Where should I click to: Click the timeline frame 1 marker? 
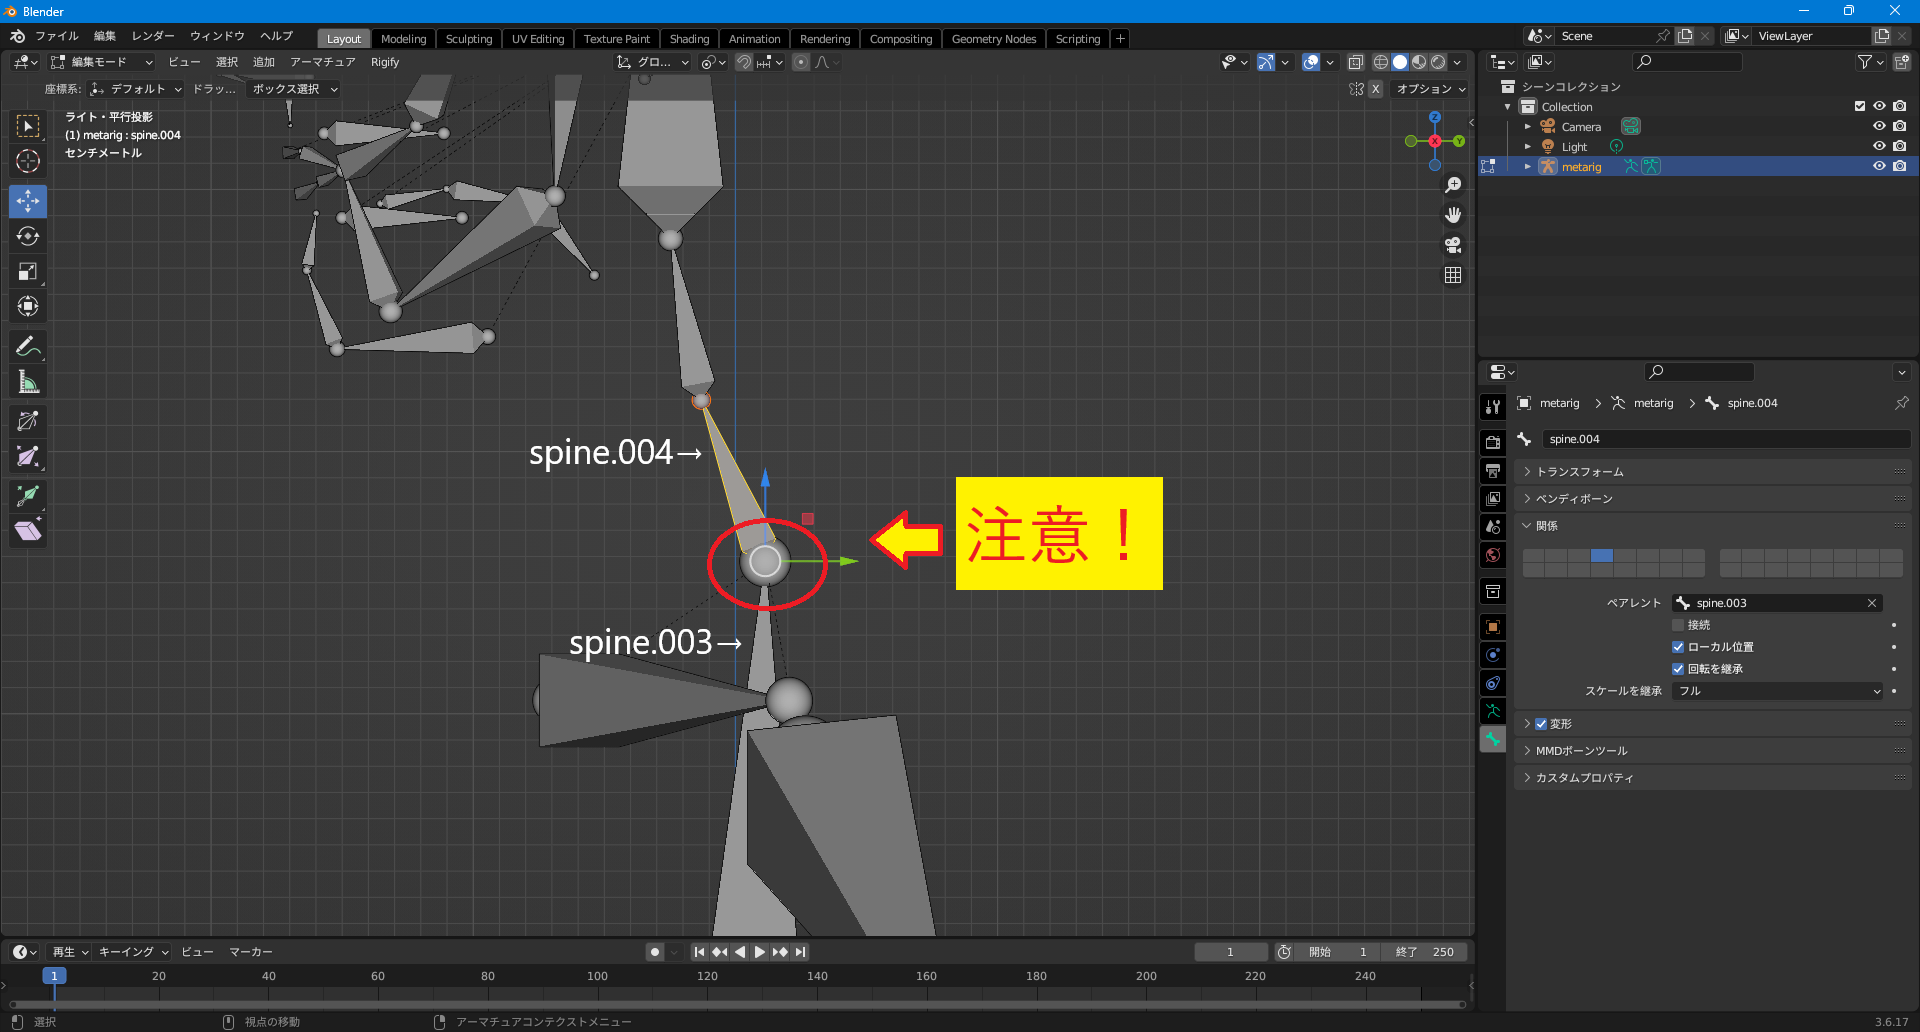point(54,976)
